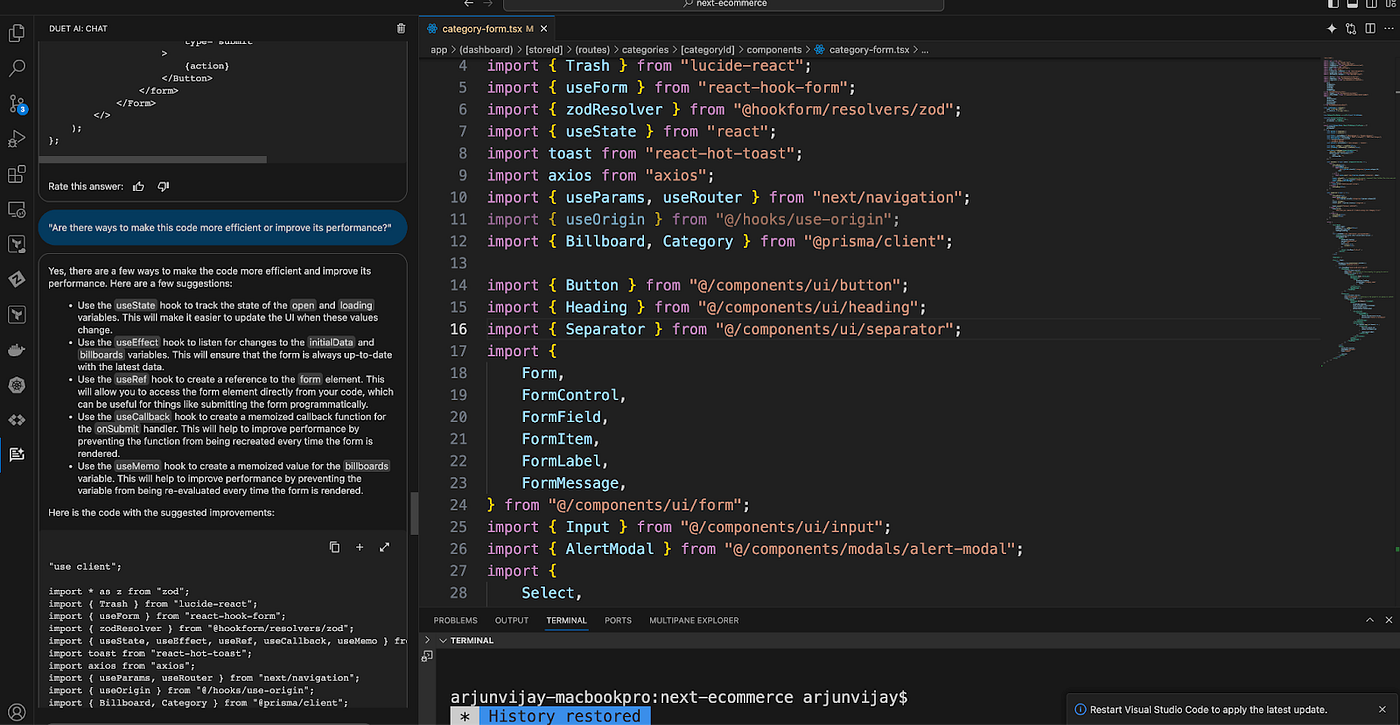Open the Remote Explorer view
Screen dimensions: 1400x725
(x=16, y=209)
